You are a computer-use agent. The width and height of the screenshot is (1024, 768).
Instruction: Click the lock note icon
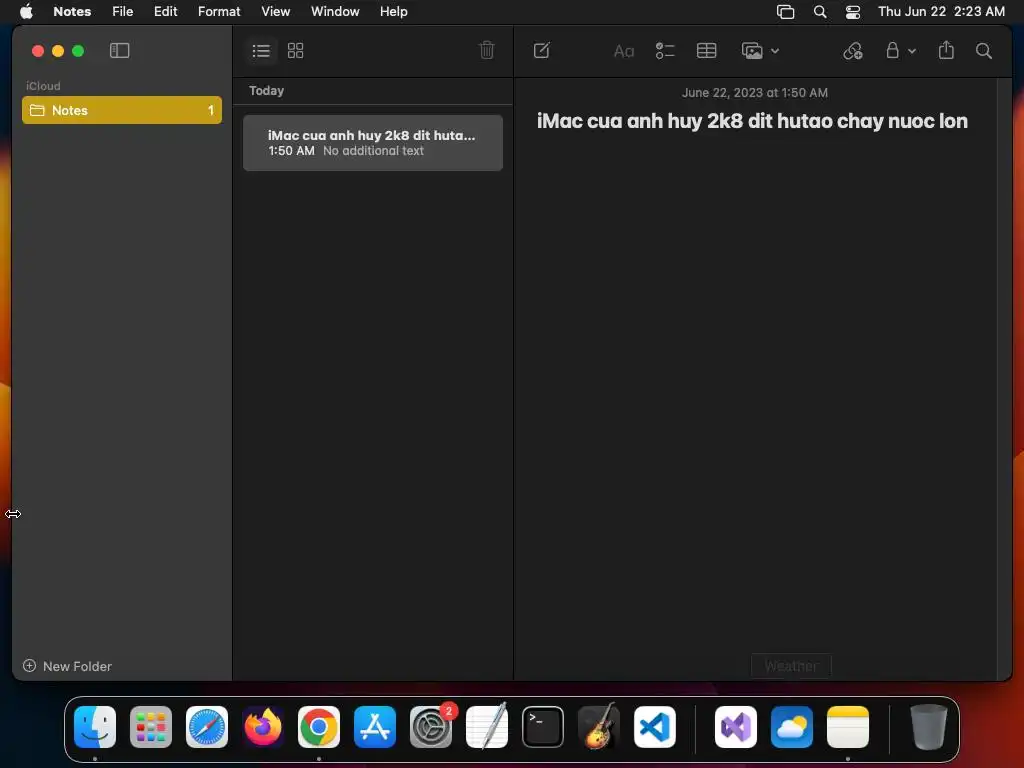pos(892,50)
